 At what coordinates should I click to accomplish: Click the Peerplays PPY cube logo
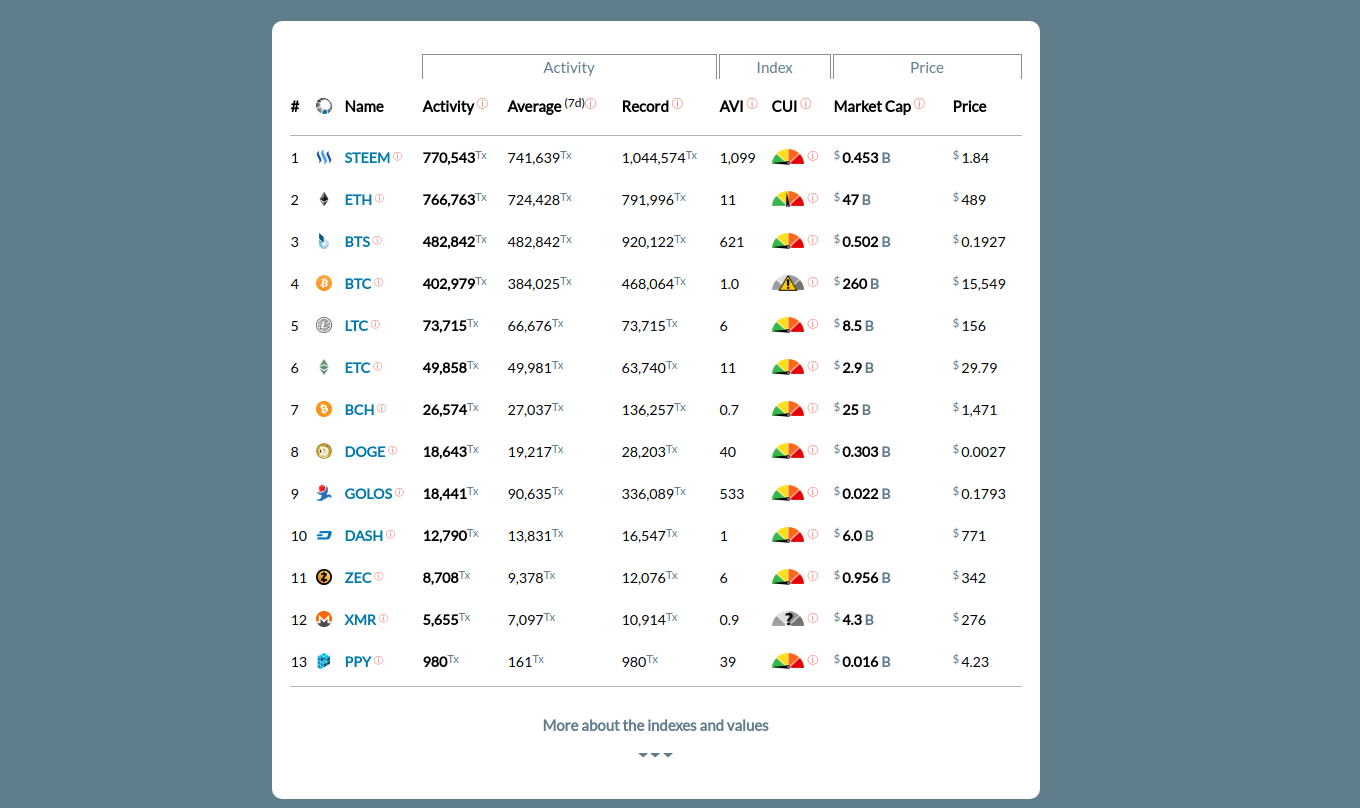tap(324, 661)
